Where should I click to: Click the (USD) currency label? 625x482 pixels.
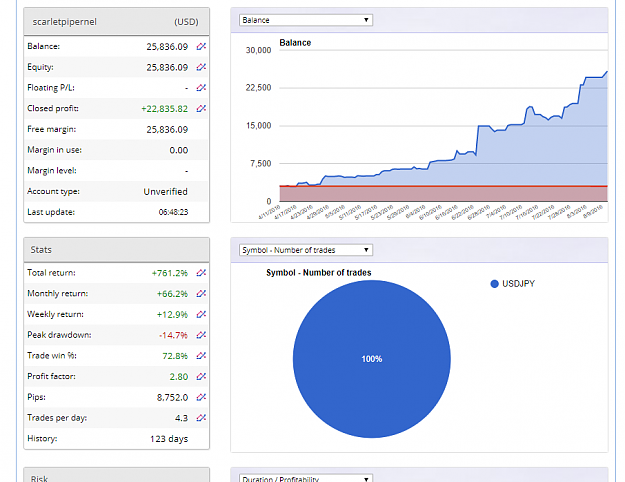point(186,22)
